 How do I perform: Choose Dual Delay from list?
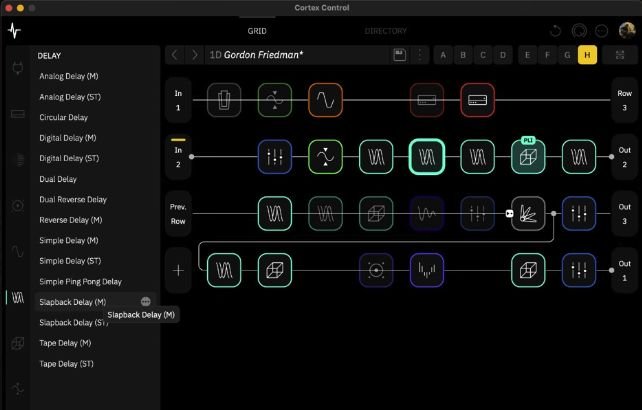[x=58, y=179]
